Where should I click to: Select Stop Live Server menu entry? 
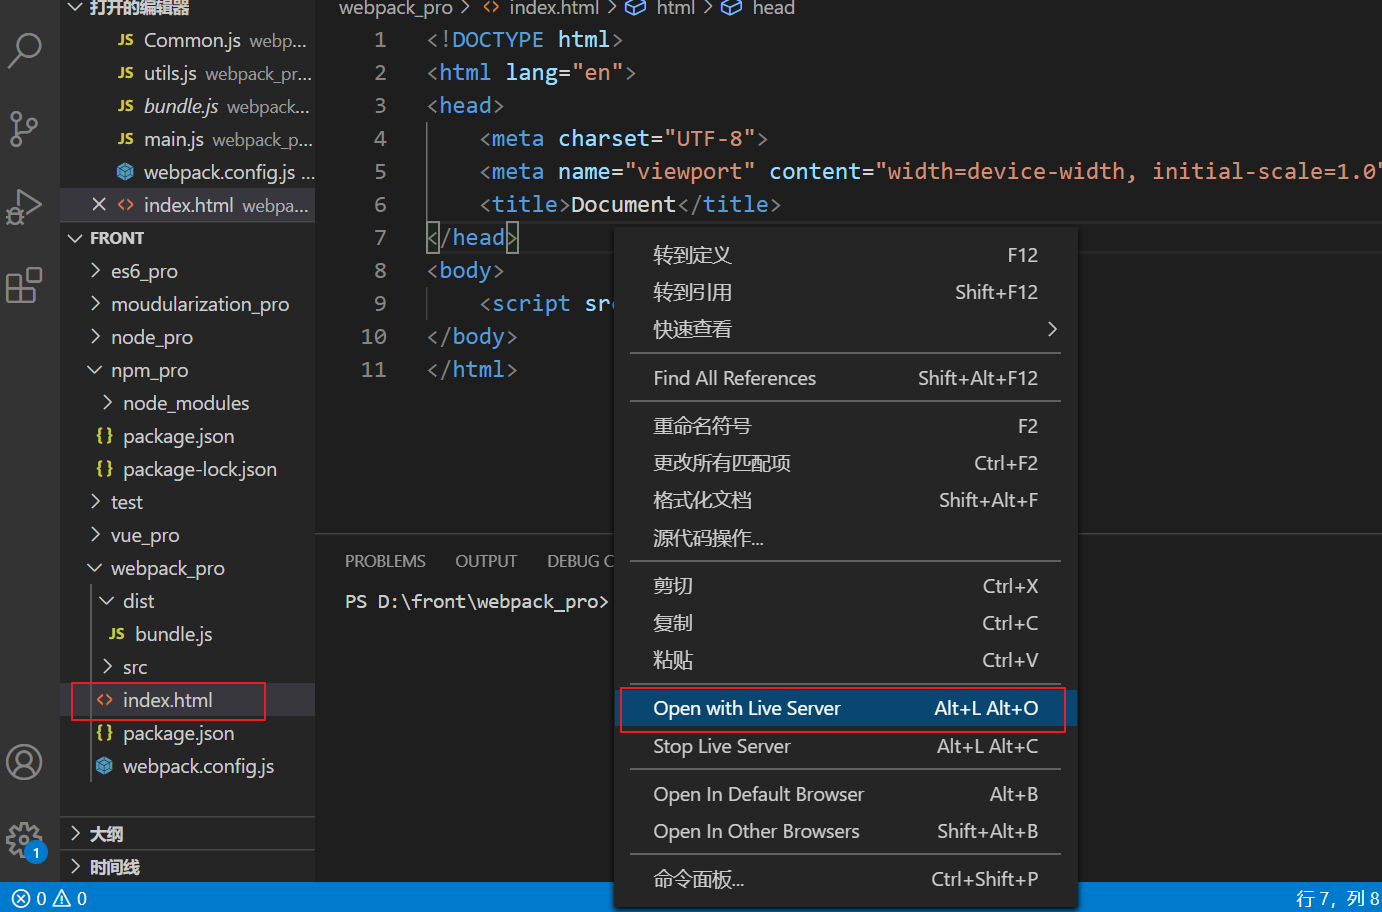point(845,746)
